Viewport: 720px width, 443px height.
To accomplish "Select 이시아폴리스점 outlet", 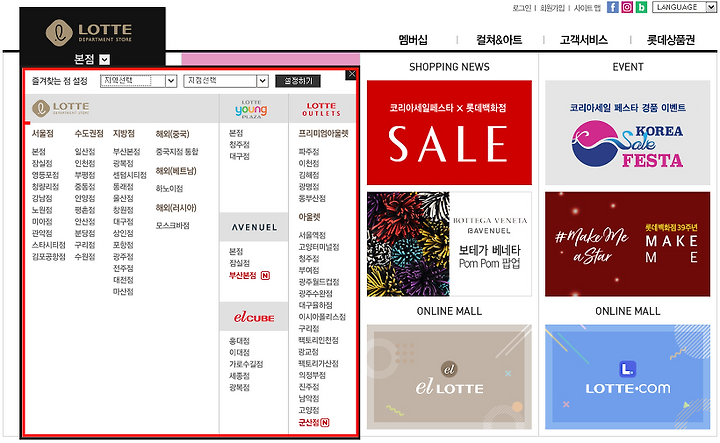I will (322, 317).
